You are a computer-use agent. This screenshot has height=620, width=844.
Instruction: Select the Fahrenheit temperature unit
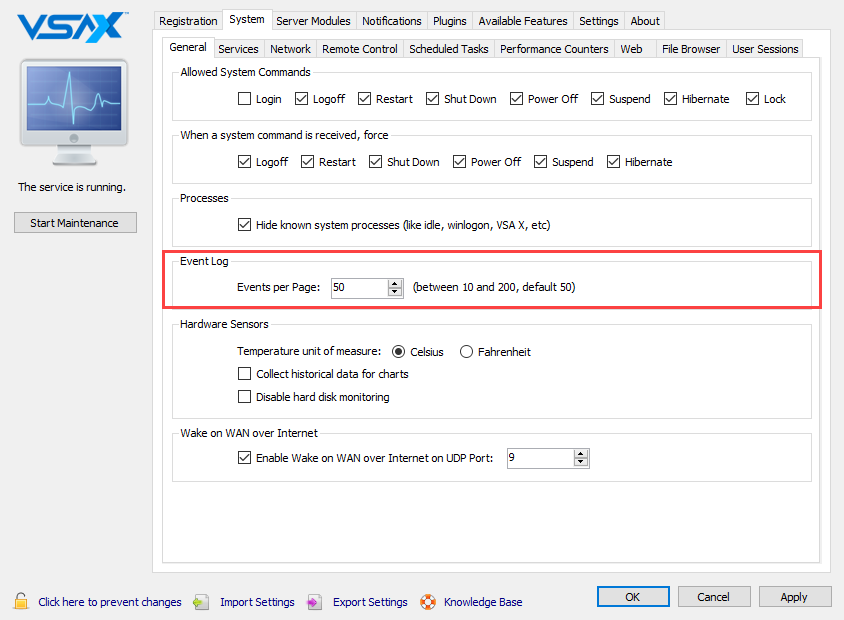pos(466,351)
